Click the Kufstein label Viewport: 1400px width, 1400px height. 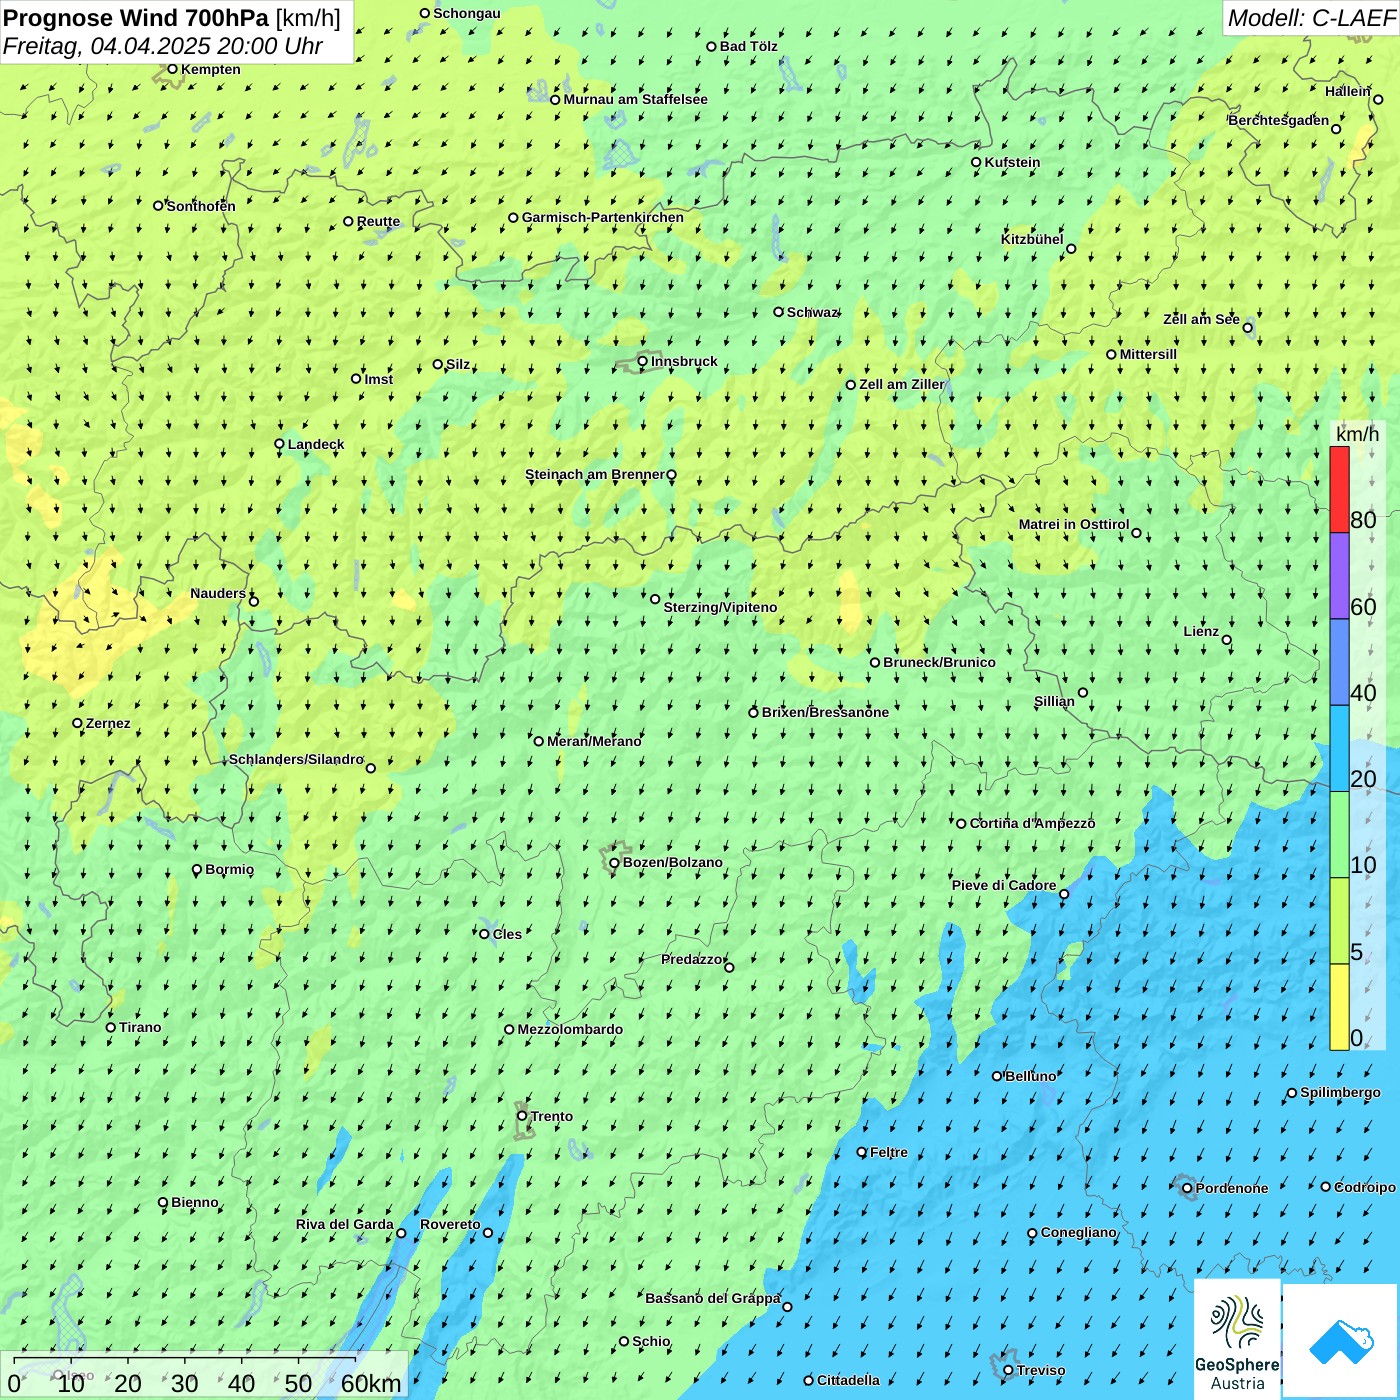click(x=1012, y=162)
